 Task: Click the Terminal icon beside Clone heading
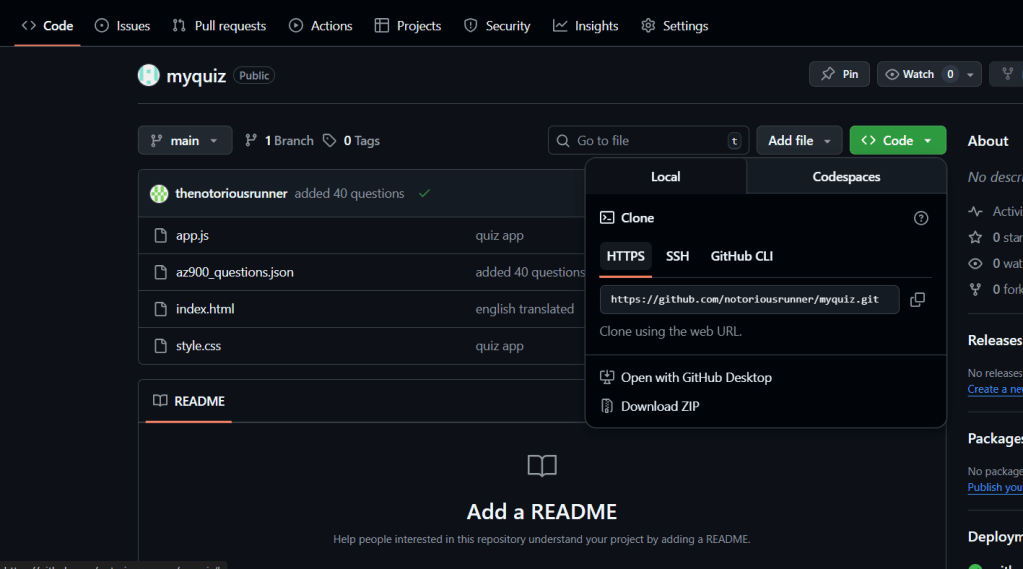(607, 217)
